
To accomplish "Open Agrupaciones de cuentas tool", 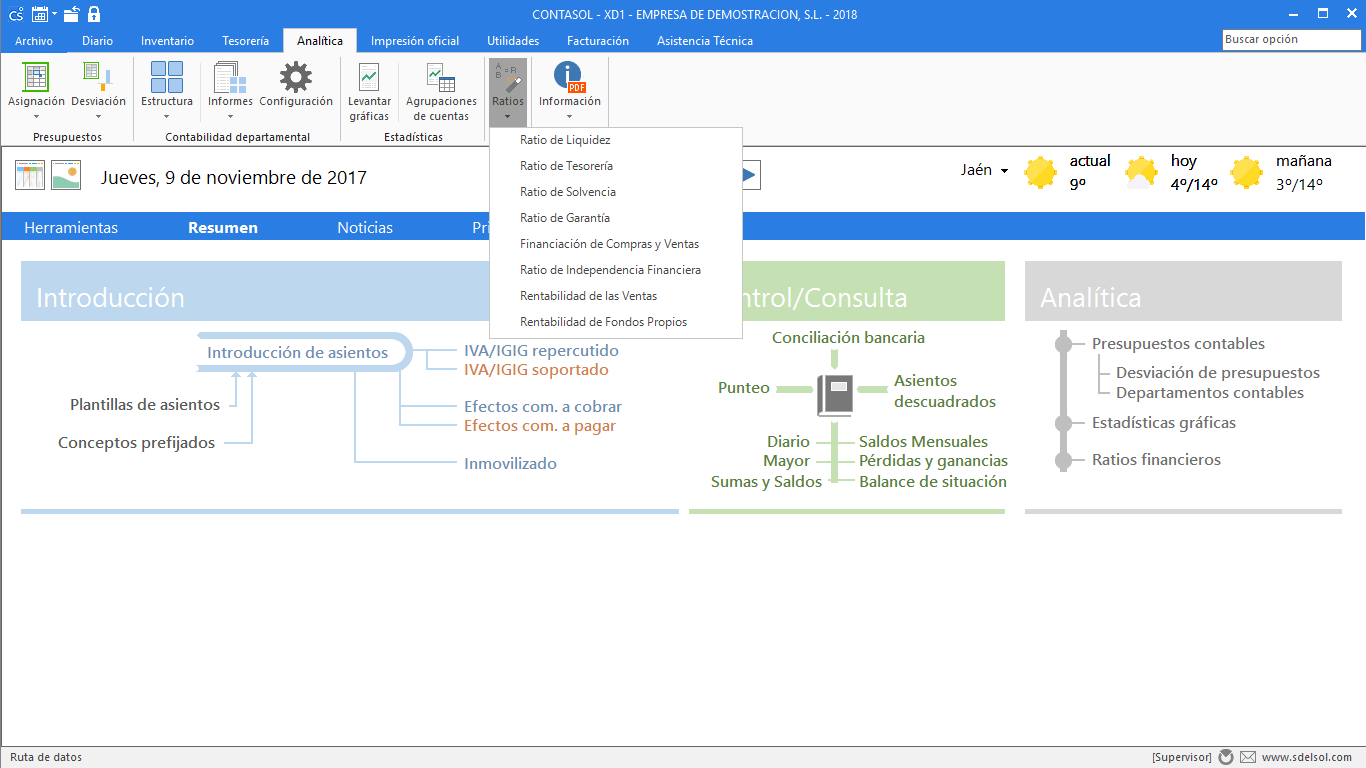I will pos(441,91).
